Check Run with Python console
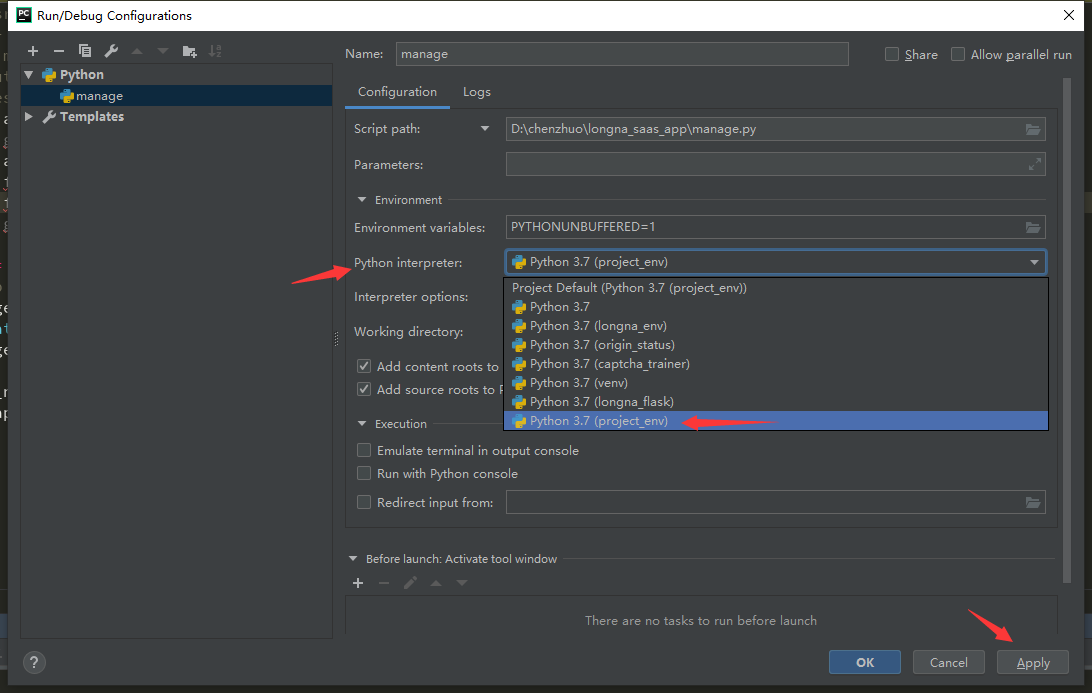Image resolution: width=1092 pixels, height=693 pixels. [364, 474]
